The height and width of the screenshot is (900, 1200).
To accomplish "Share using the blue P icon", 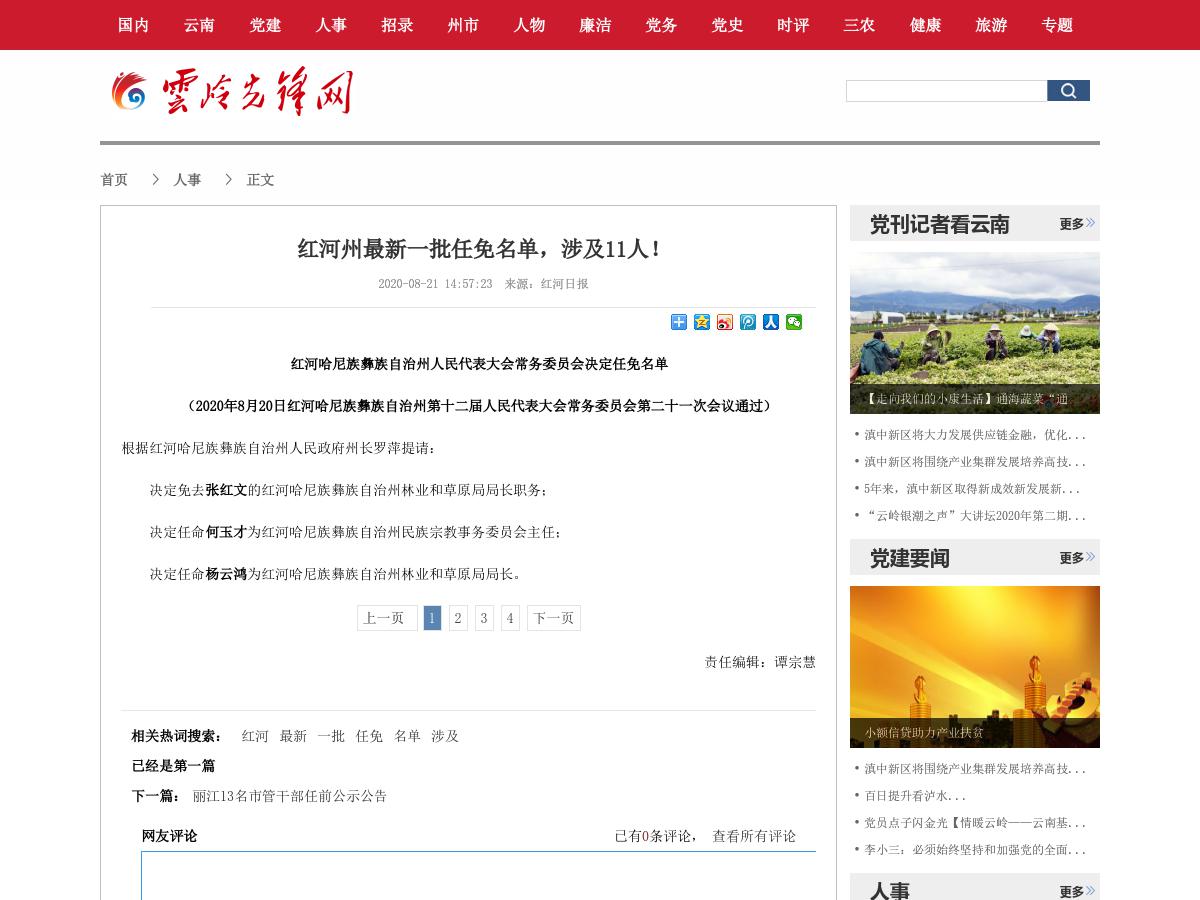I will pos(747,322).
